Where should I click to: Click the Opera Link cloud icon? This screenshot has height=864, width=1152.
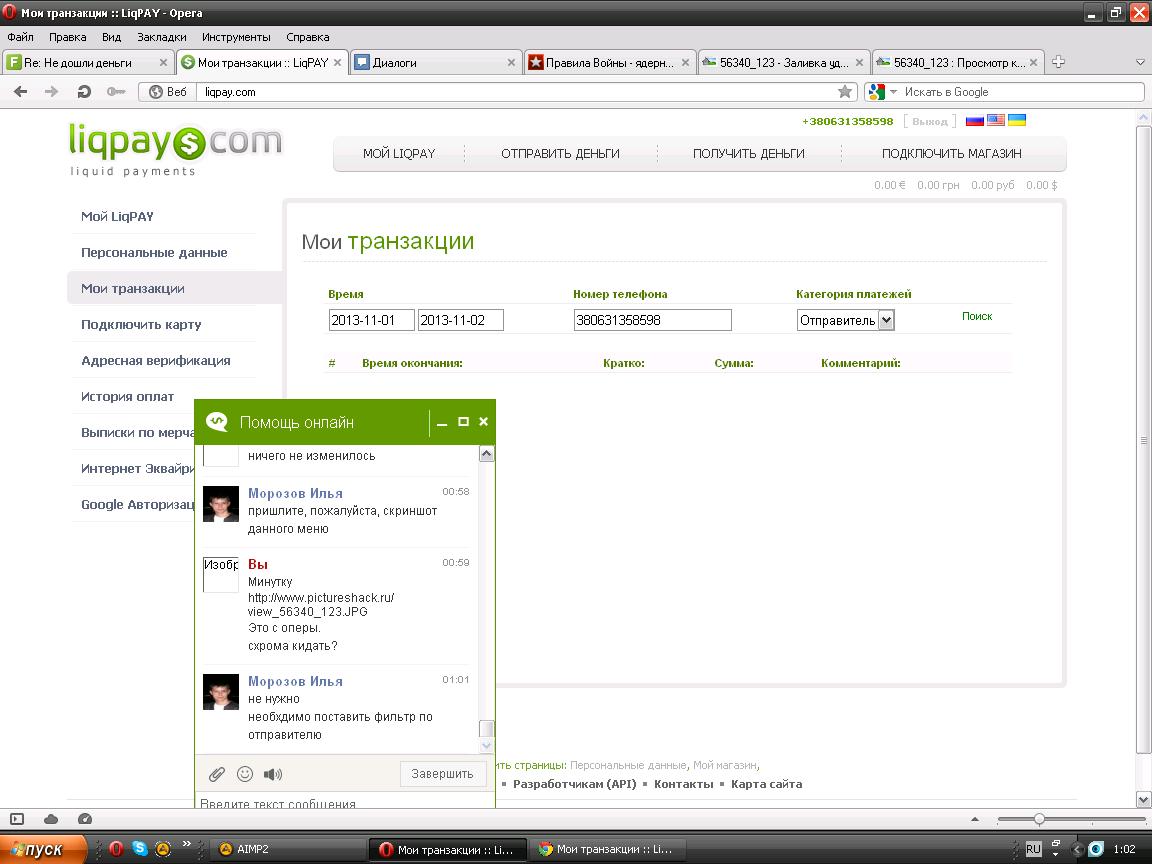tap(51, 818)
